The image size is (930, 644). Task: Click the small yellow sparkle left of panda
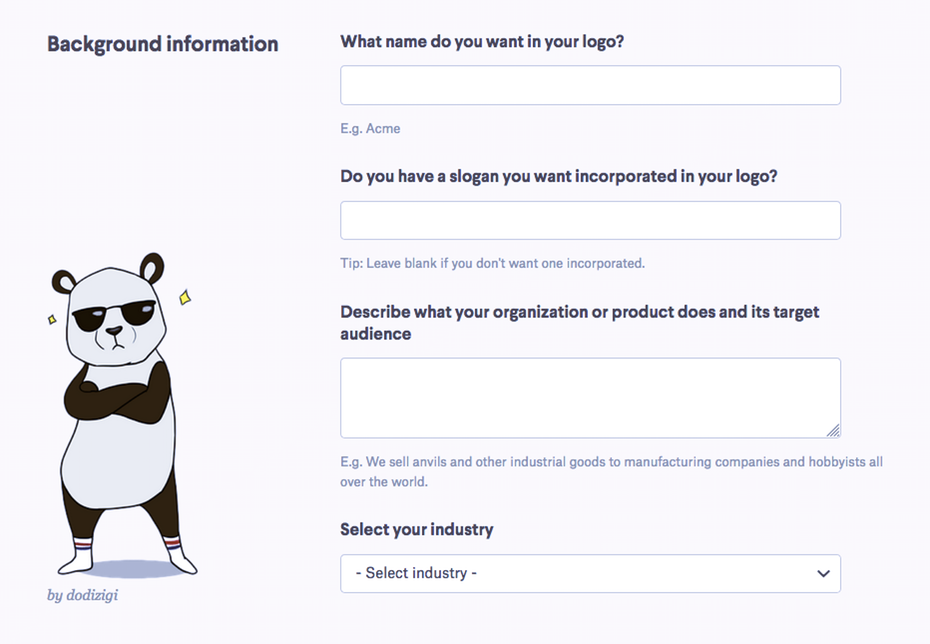pos(52,320)
